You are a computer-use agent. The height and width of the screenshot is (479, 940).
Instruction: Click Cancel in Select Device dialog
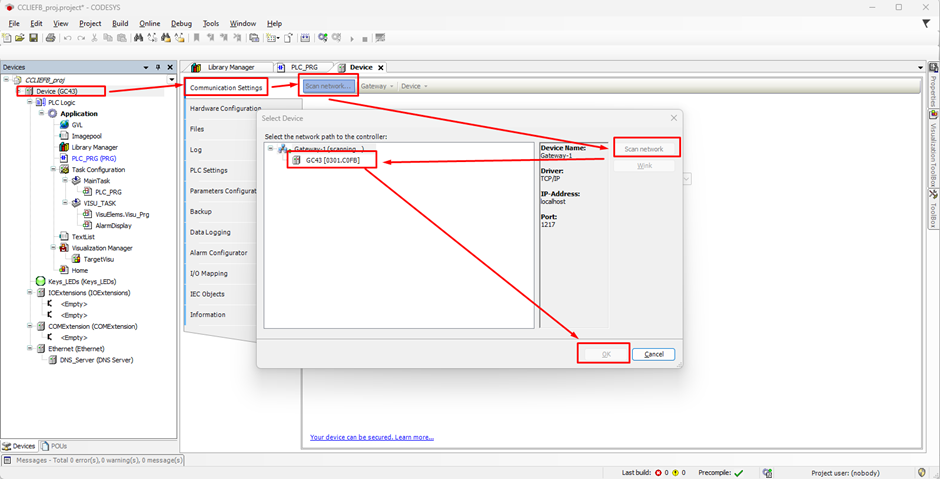[x=653, y=354]
